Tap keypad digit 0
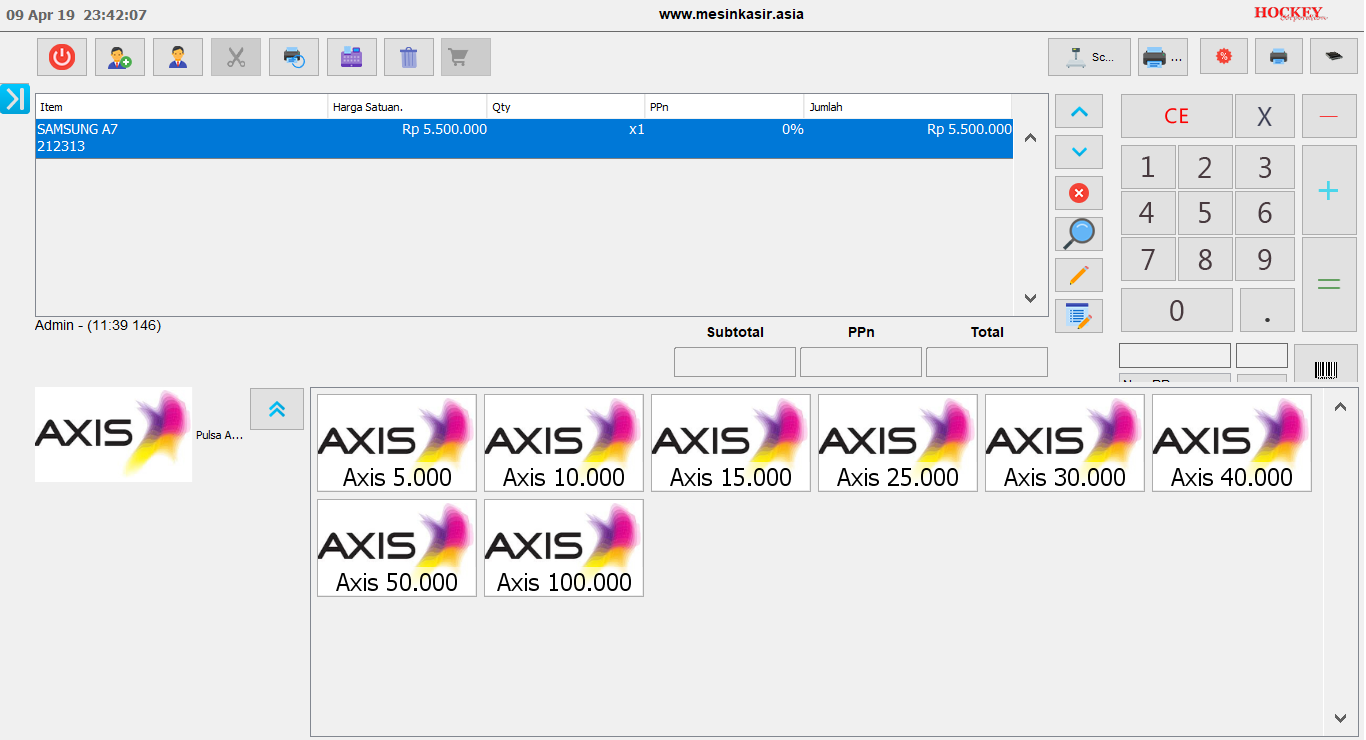The height and width of the screenshot is (740, 1366). tap(1177, 310)
